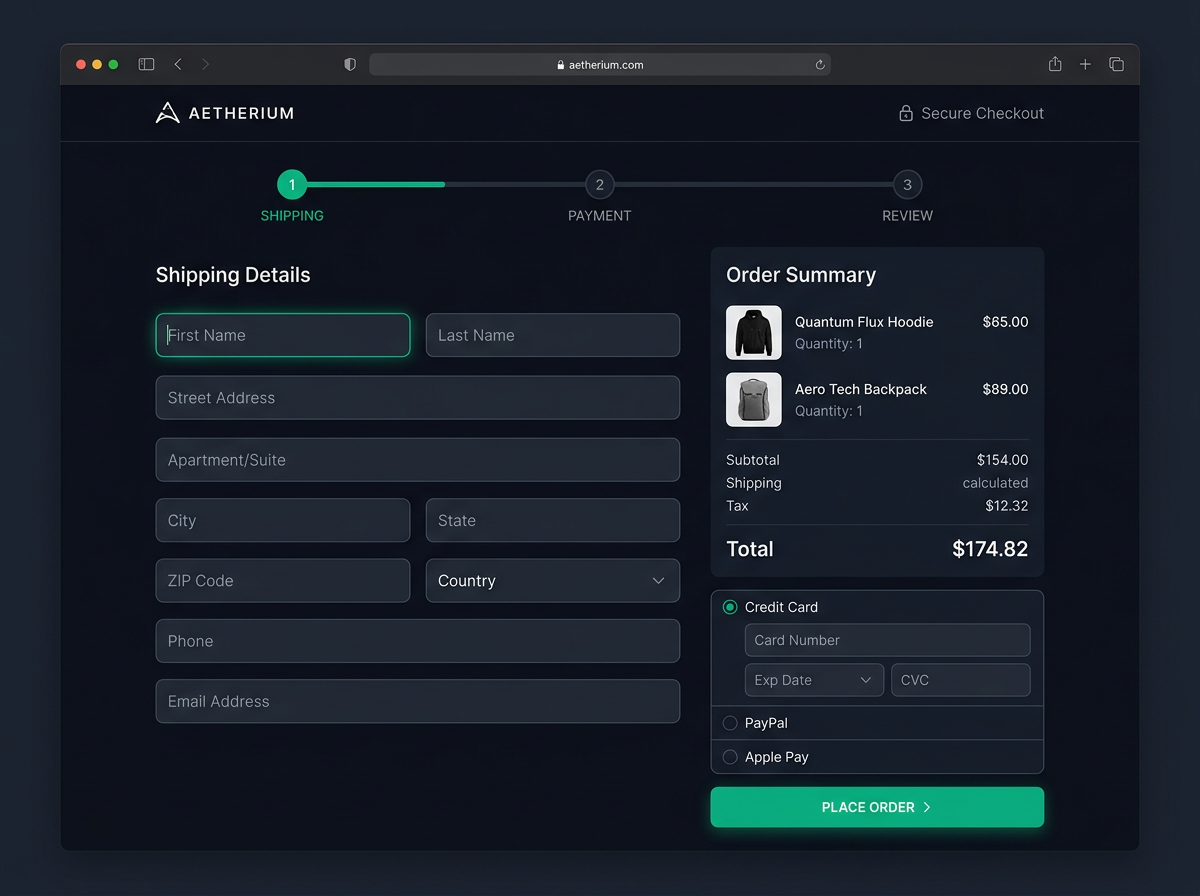Select the Credit Card payment option
The height and width of the screenshot is (896, 1200).
click(729, 606)
